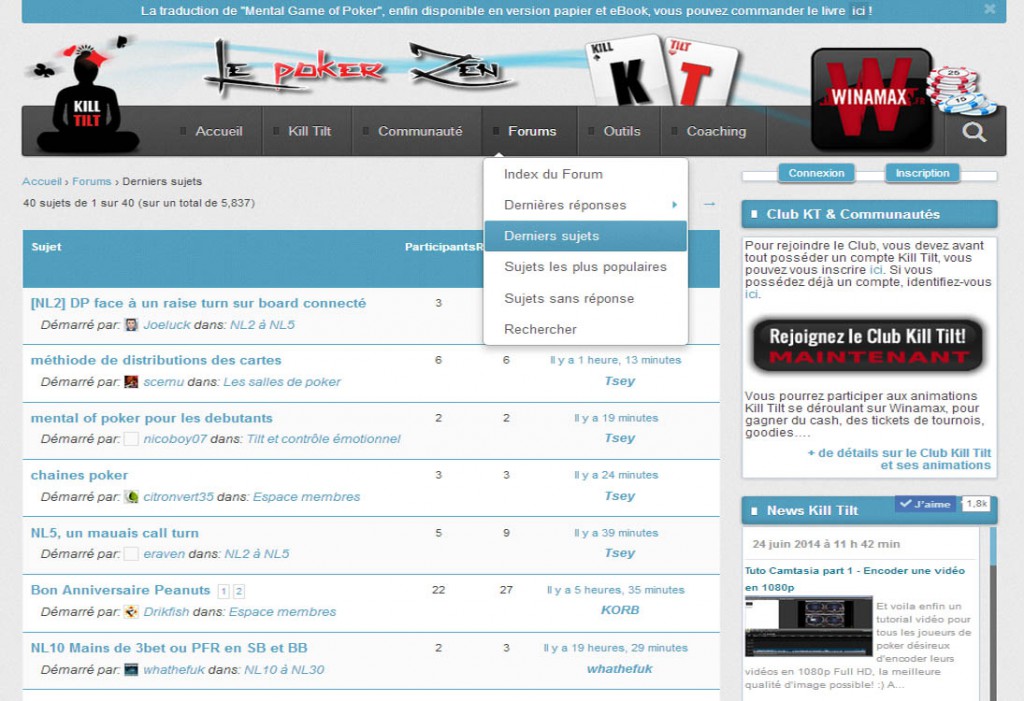Go to next page arrow
The height and width of the screenshot is (701, 1024).
[709, 204]
